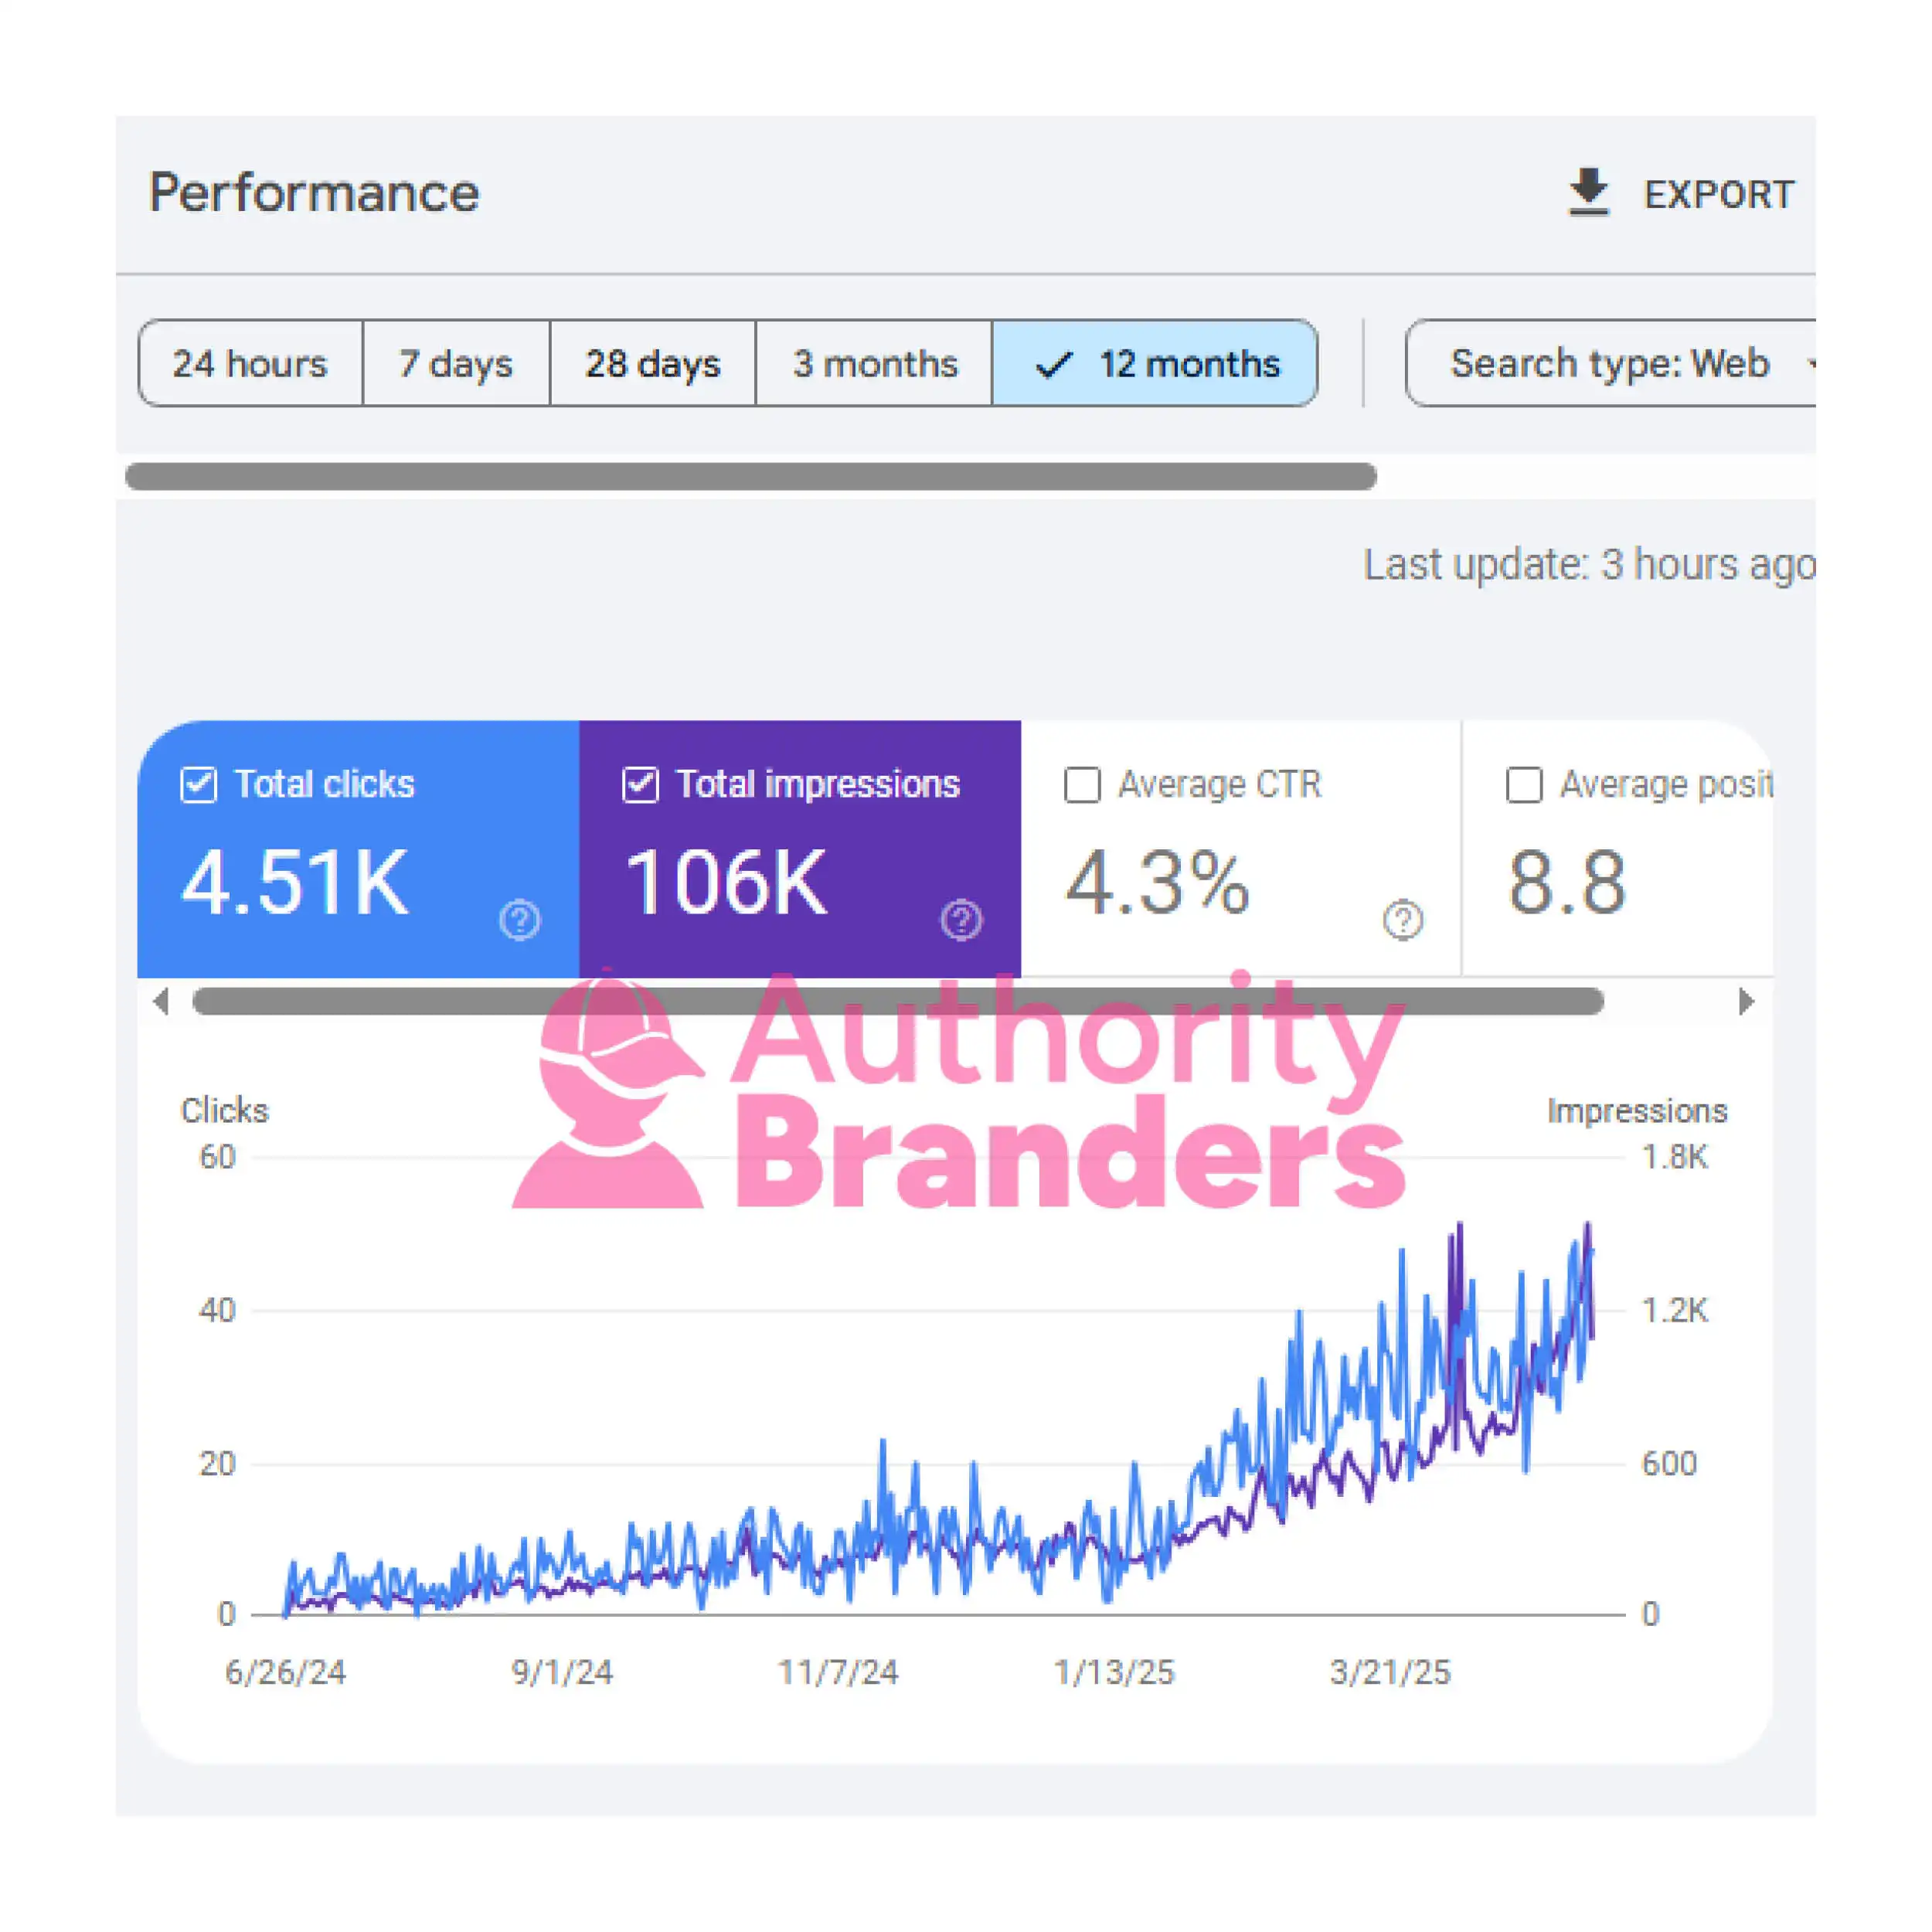The image size is (1932, 1932).
Task: Click the metrics cards horizontal scrollbar thumb
Action: (898, 1001)
